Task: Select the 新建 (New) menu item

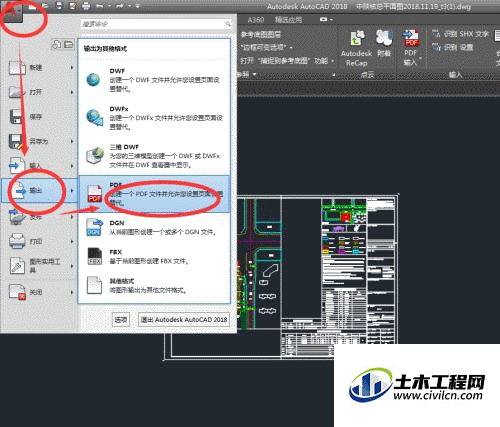Action: click(40, 68)
